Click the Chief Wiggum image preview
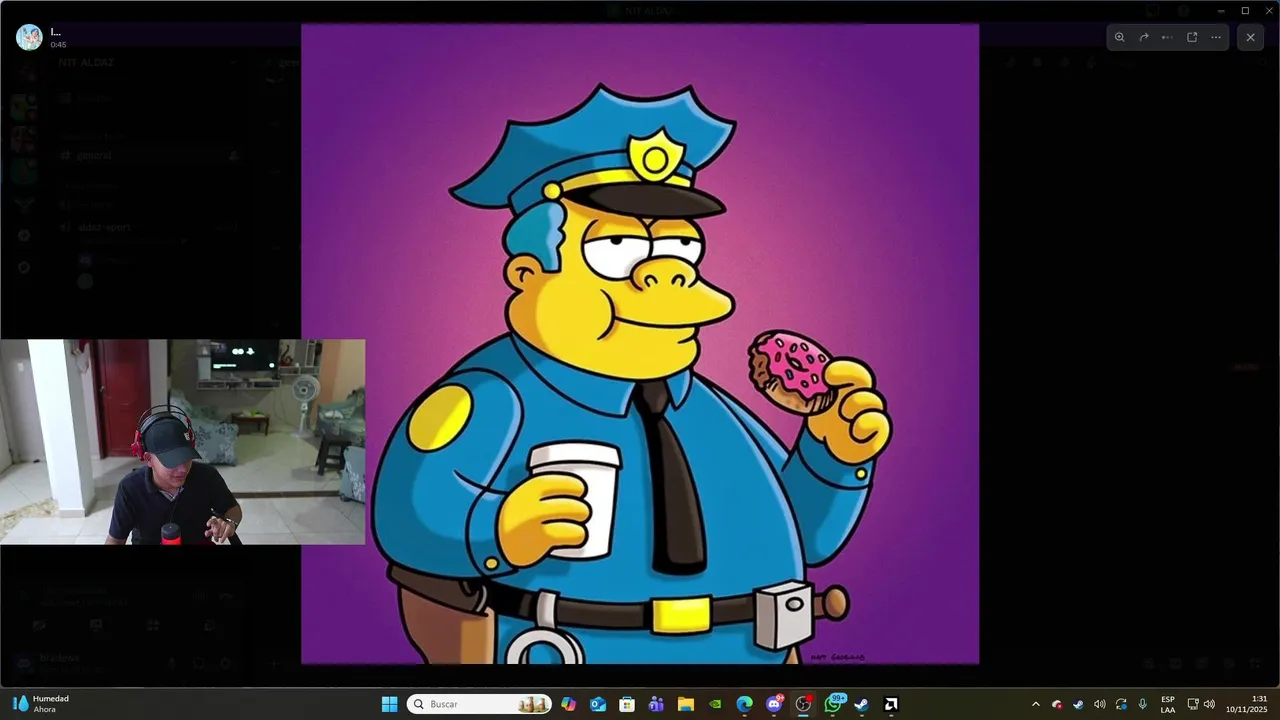This screenshot has height=720, width=1280. [640, 344]
